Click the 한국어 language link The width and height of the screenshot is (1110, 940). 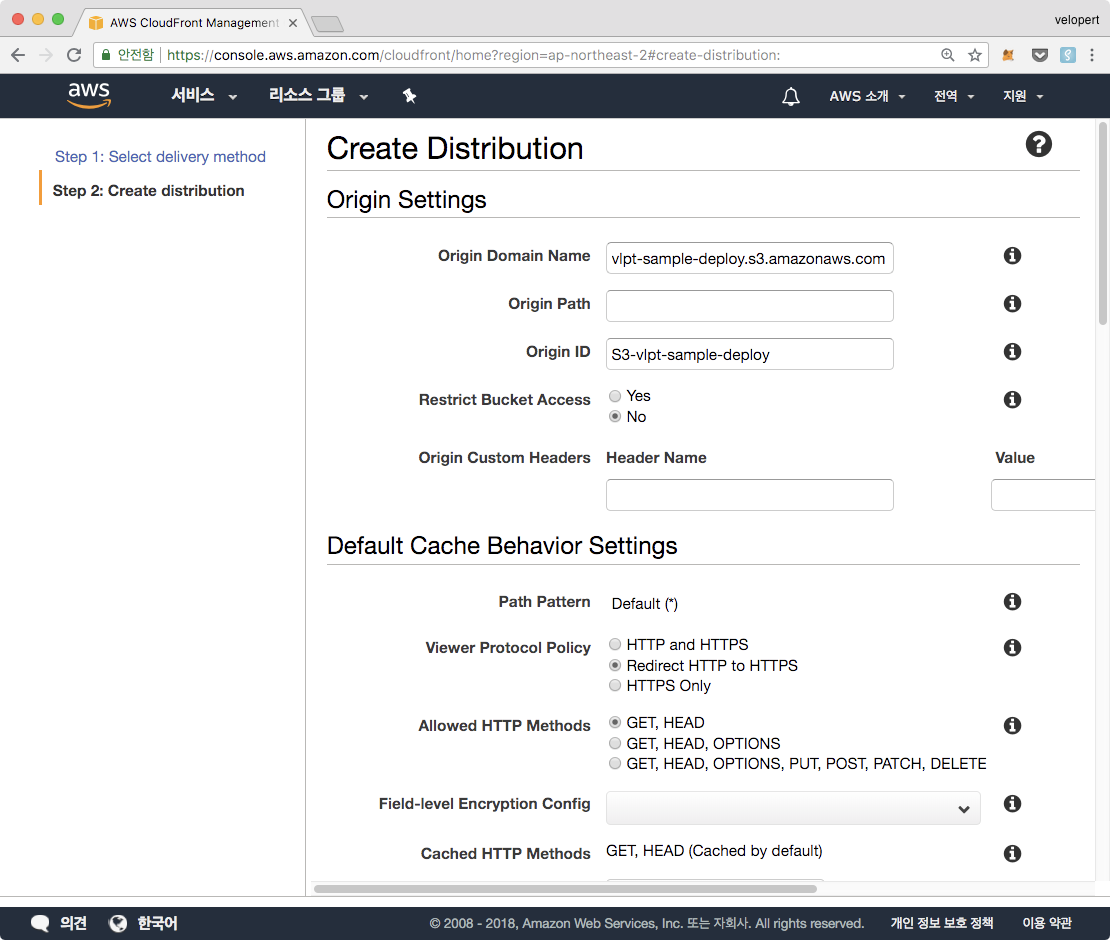tap(157, 923)
